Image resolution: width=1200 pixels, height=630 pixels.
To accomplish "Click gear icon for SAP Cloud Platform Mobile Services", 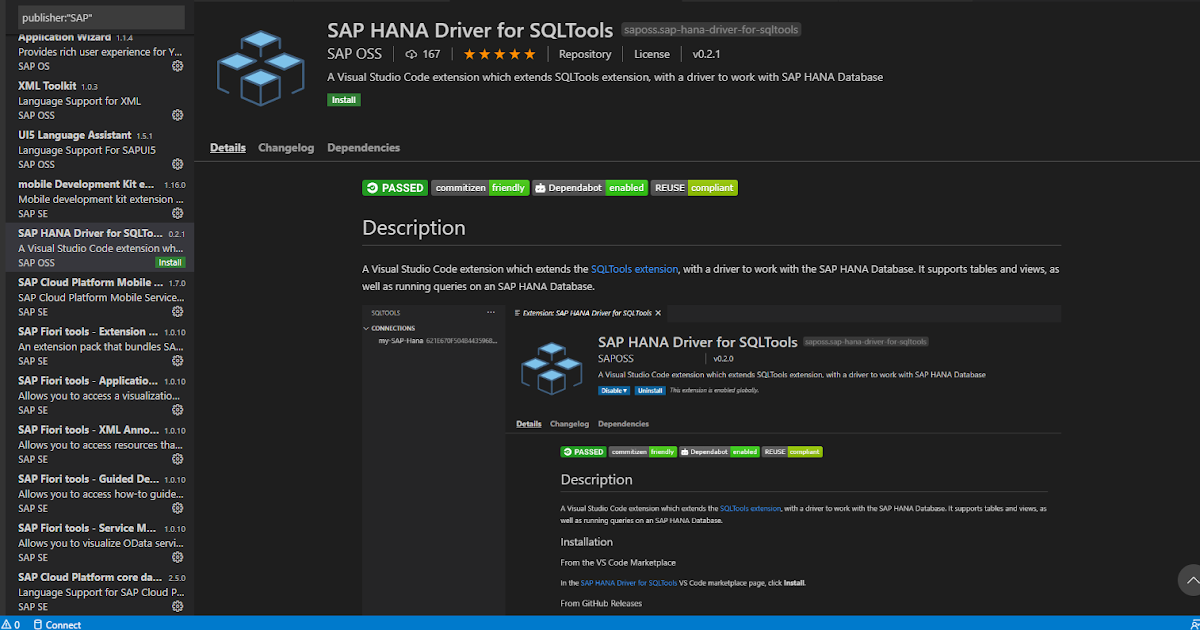I will (177, 312).
